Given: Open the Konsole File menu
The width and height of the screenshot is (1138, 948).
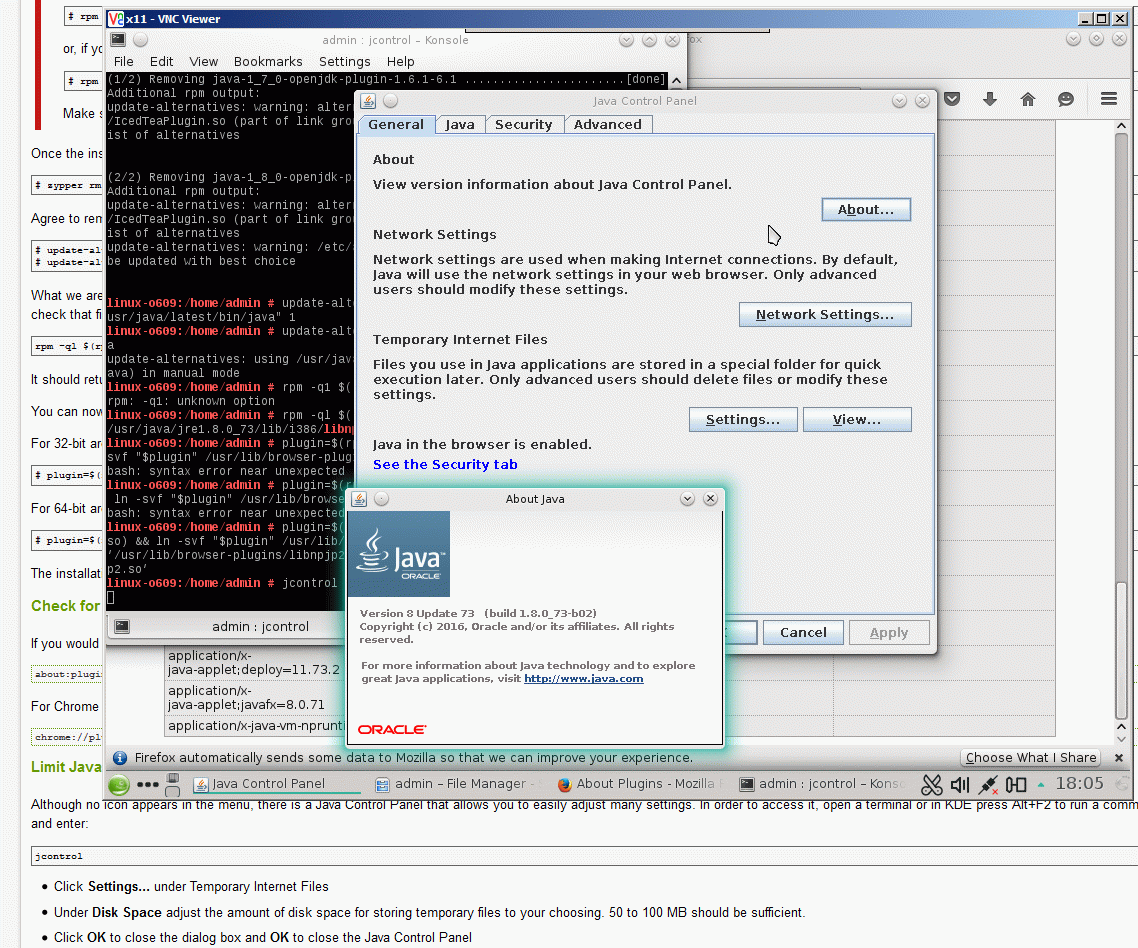Looking at the screenshot, I should tap(123, 62).
